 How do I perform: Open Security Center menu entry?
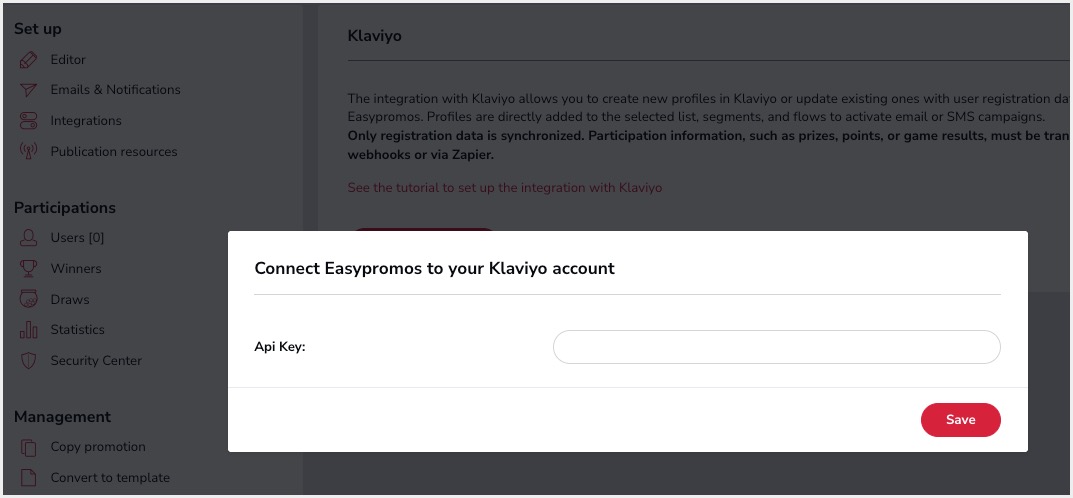click(x=96, y=361)
